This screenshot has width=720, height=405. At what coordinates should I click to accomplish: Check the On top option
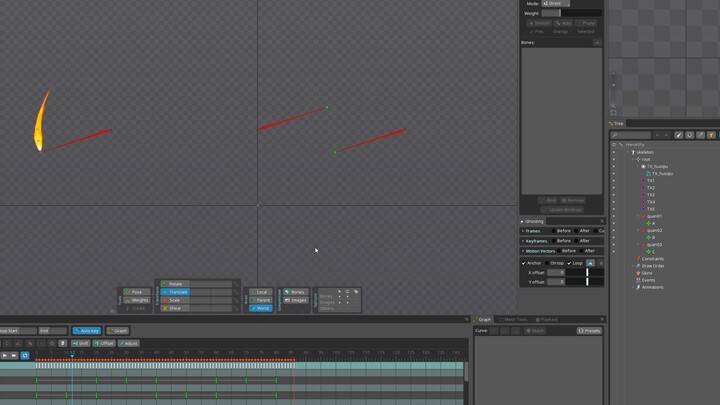click(x=546, y=263)
